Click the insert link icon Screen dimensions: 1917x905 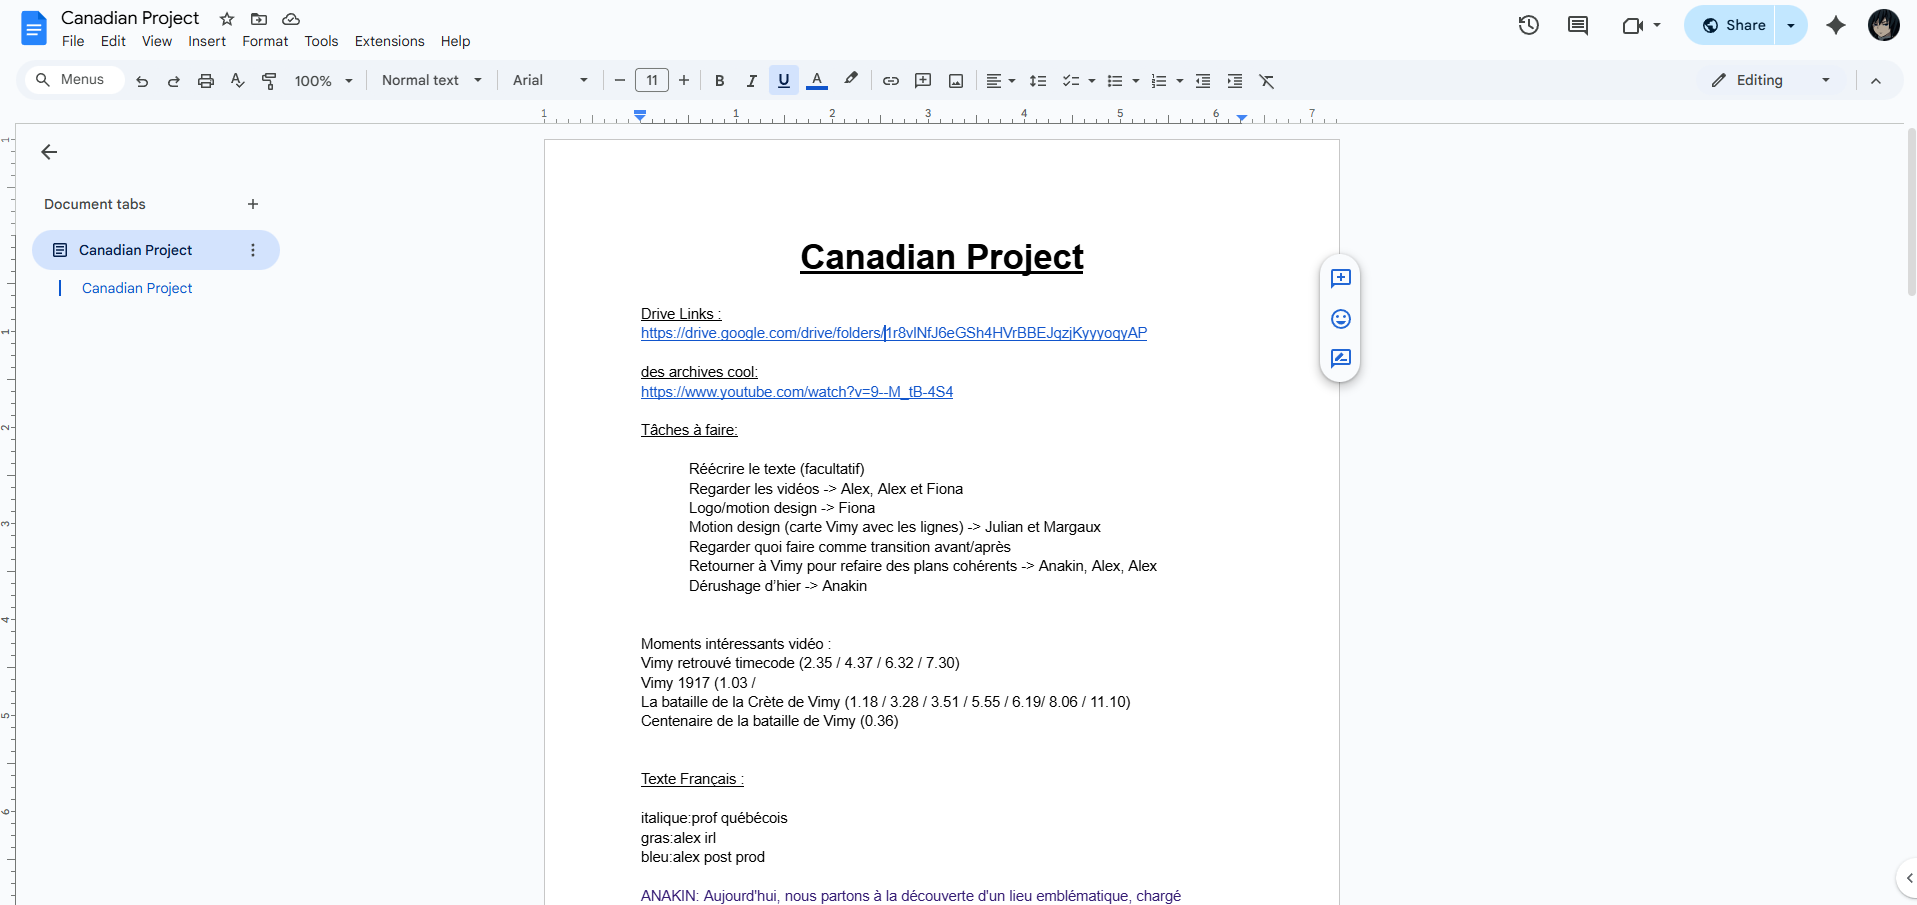tap(890, 81)
